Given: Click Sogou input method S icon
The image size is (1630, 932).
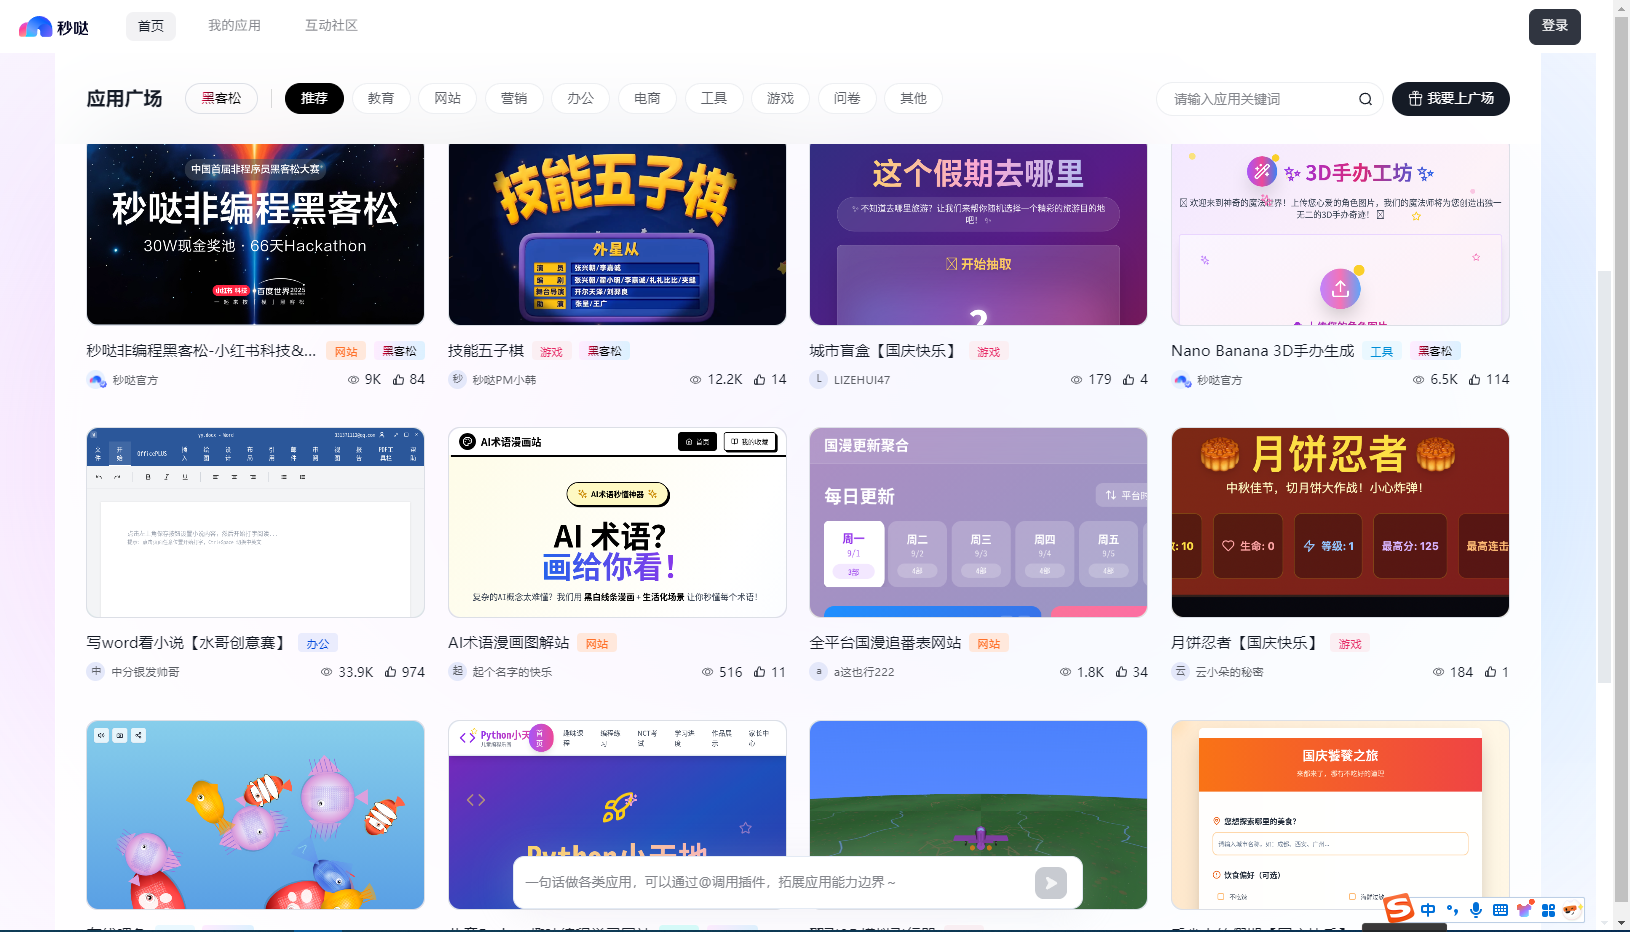Looking at the screenshot, I should 1399,908.
